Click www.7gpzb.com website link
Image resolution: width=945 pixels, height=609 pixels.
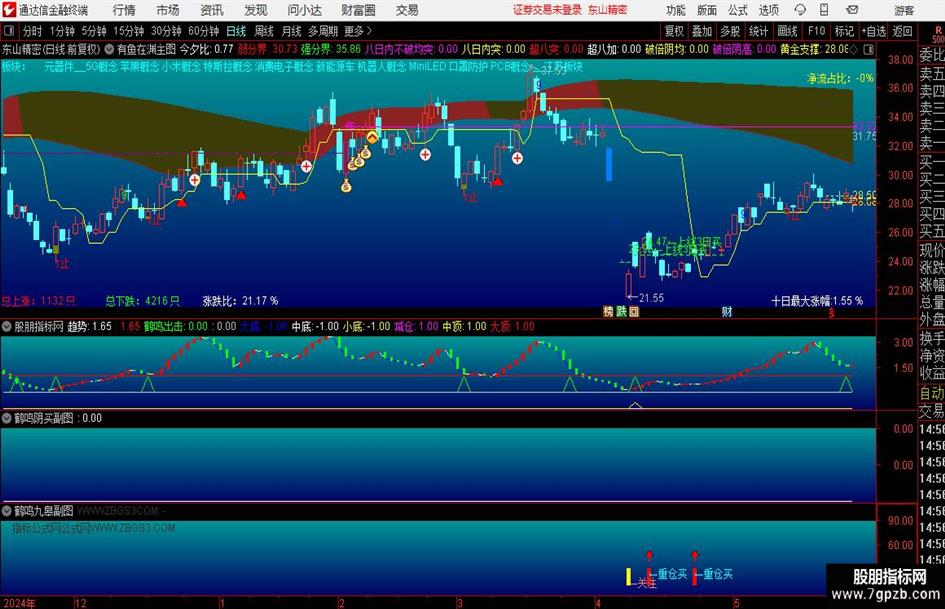pos(885,594)
